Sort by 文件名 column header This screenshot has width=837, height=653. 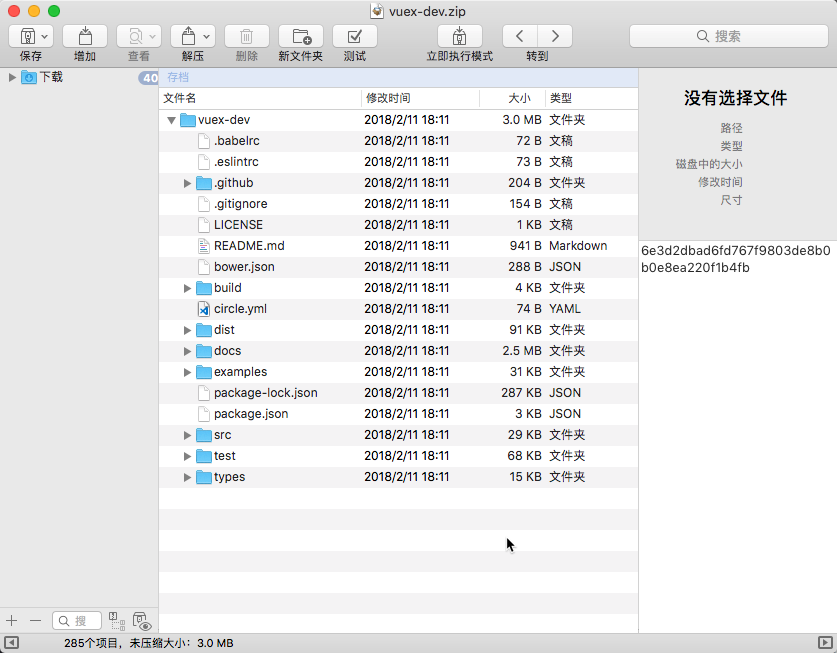click(x=260, y=98)
